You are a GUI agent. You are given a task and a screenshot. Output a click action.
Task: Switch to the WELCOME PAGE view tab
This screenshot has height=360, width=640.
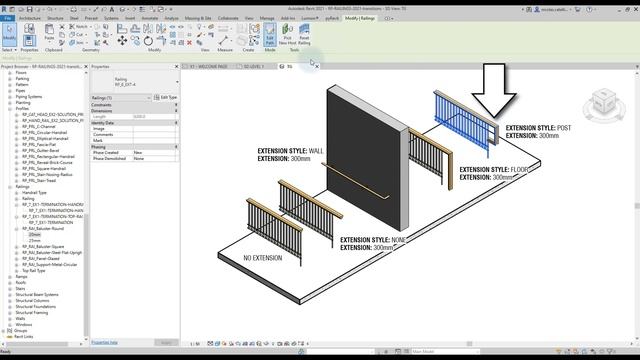pyautogui.click(x=208, y=66)
